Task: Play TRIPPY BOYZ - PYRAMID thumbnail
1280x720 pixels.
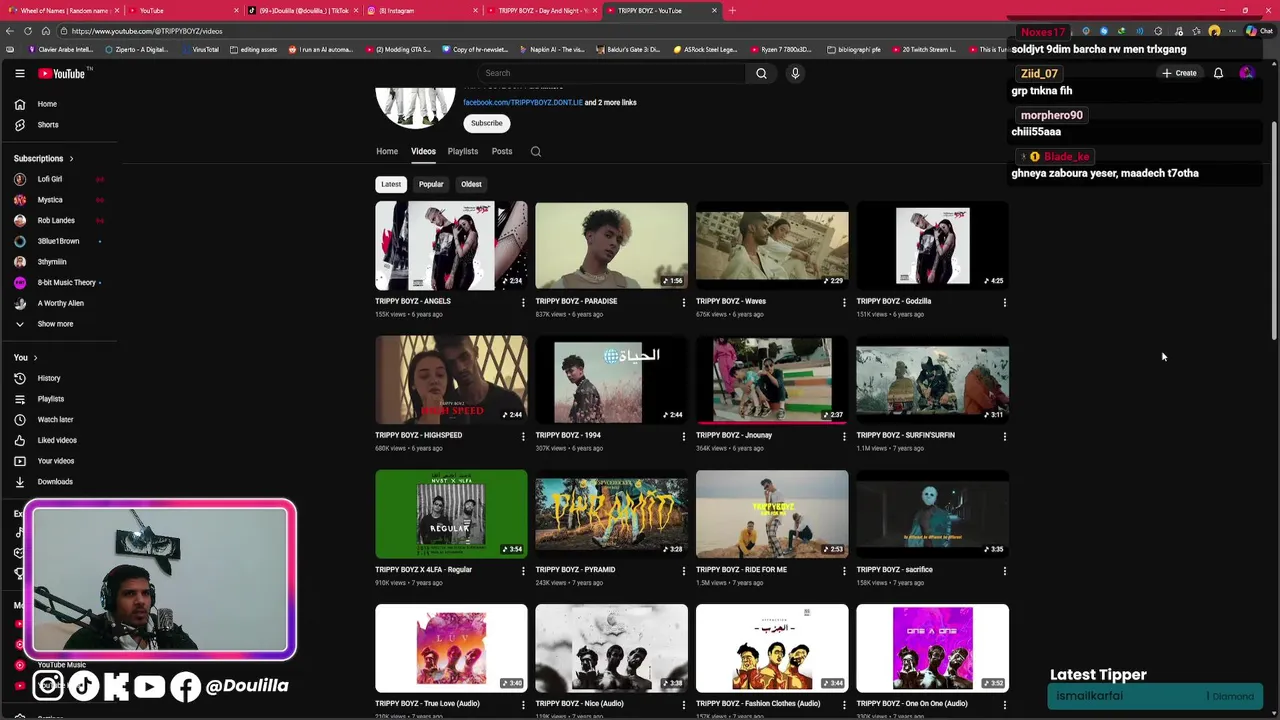Action: tap(611, 514)
